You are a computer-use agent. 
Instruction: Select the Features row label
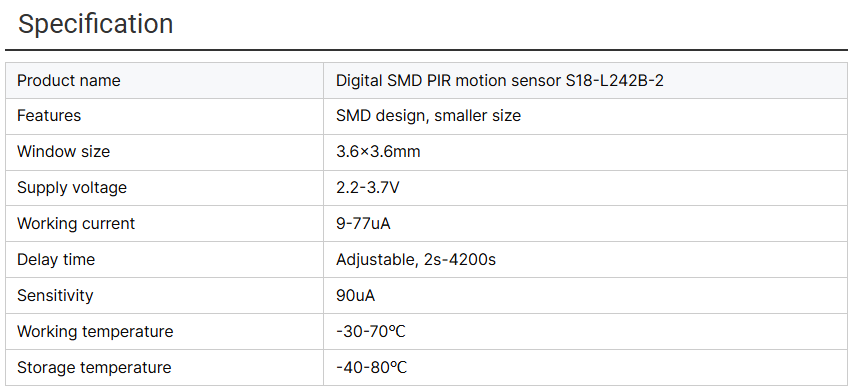(49, 116)
